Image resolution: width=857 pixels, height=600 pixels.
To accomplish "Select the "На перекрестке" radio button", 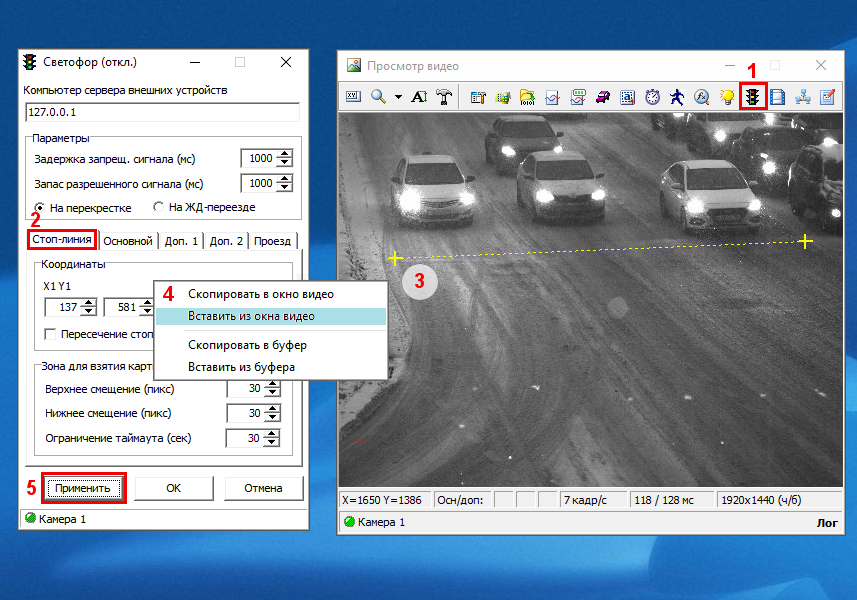I will 41,207.
